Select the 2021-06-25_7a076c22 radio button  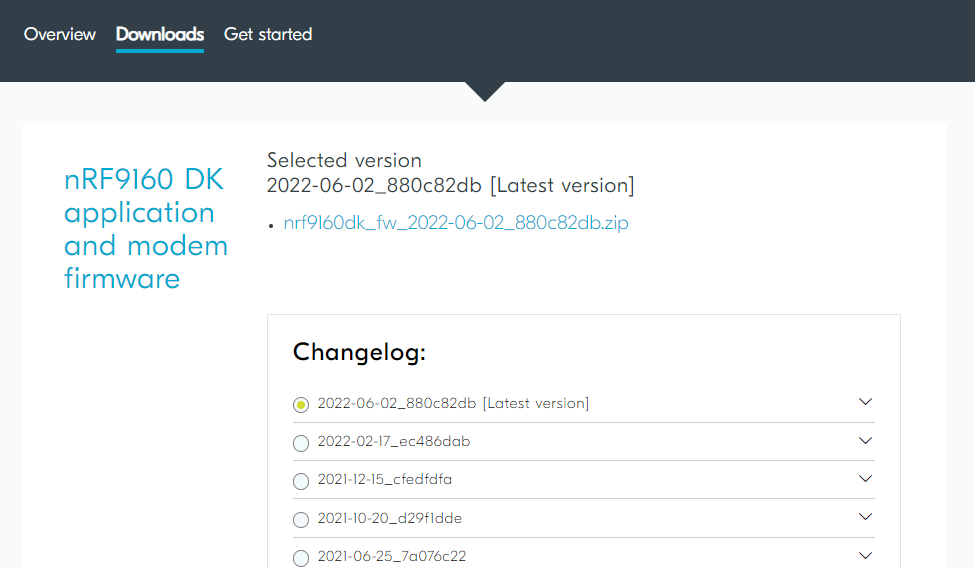pyautogui.click(x=301, y=557)
